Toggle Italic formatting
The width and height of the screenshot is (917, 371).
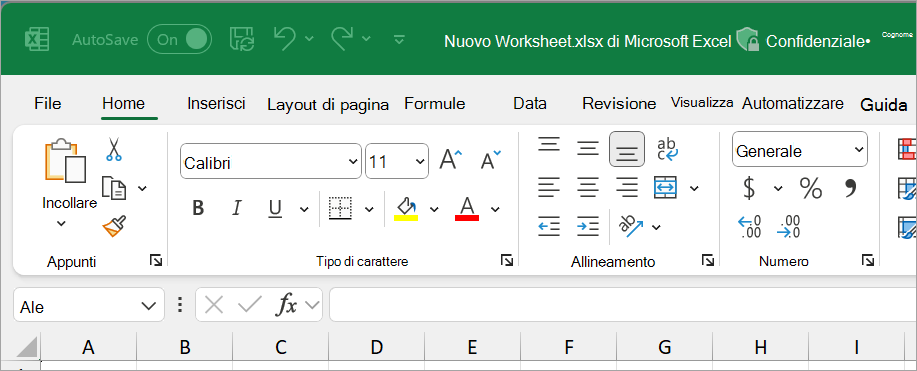coord(236,208)
